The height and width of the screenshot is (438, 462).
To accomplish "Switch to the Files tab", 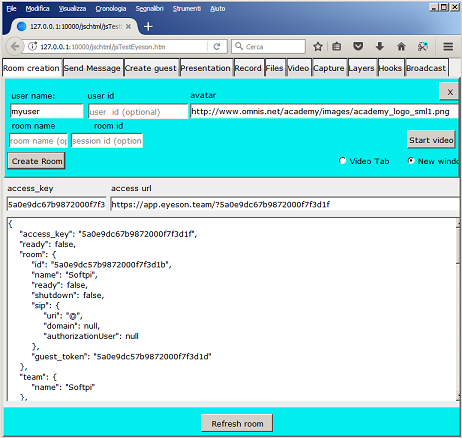I will tap(274, 68).
